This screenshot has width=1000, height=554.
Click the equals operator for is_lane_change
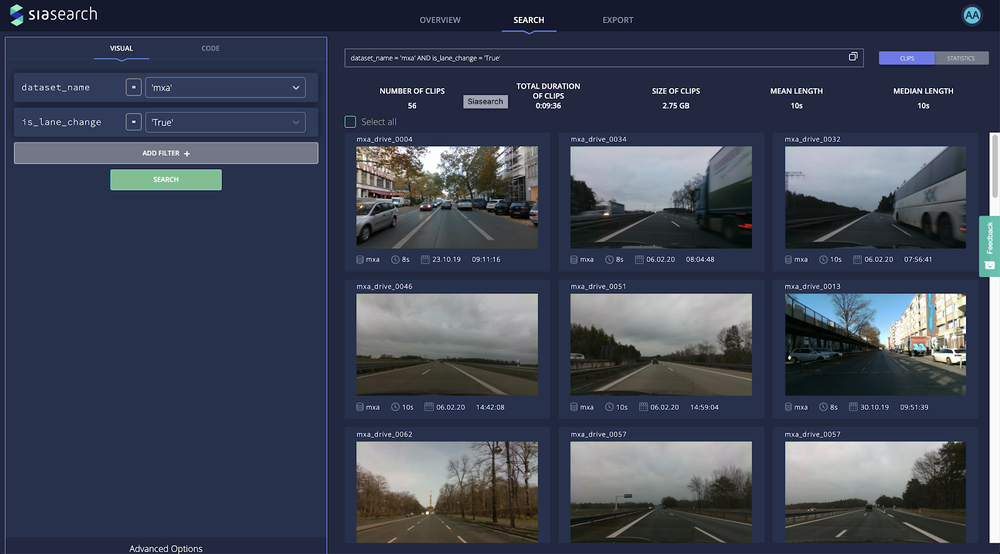click(133, 122)
